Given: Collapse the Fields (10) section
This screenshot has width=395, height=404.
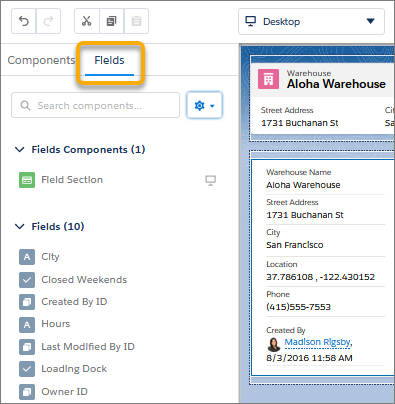Looking at the screenshot, I should pyautogui.click(x=20, y=227).
